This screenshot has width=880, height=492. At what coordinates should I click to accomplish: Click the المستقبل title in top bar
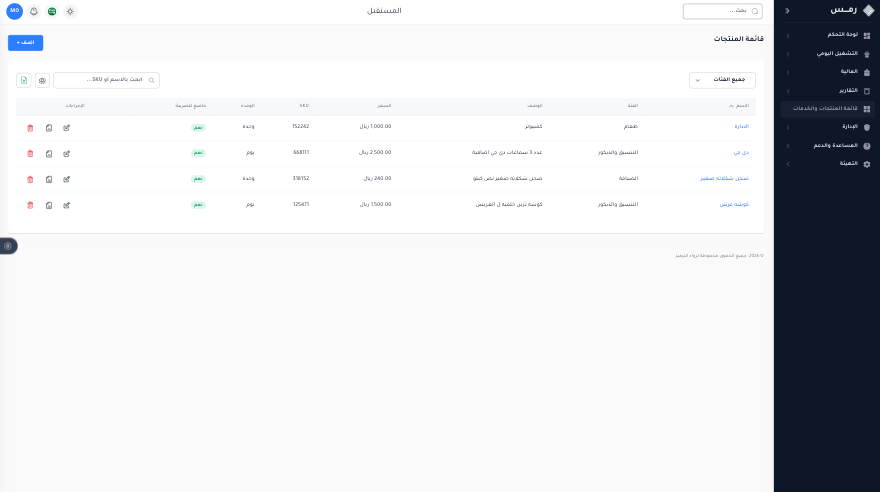pyautogui.click(x=384, y=11)
